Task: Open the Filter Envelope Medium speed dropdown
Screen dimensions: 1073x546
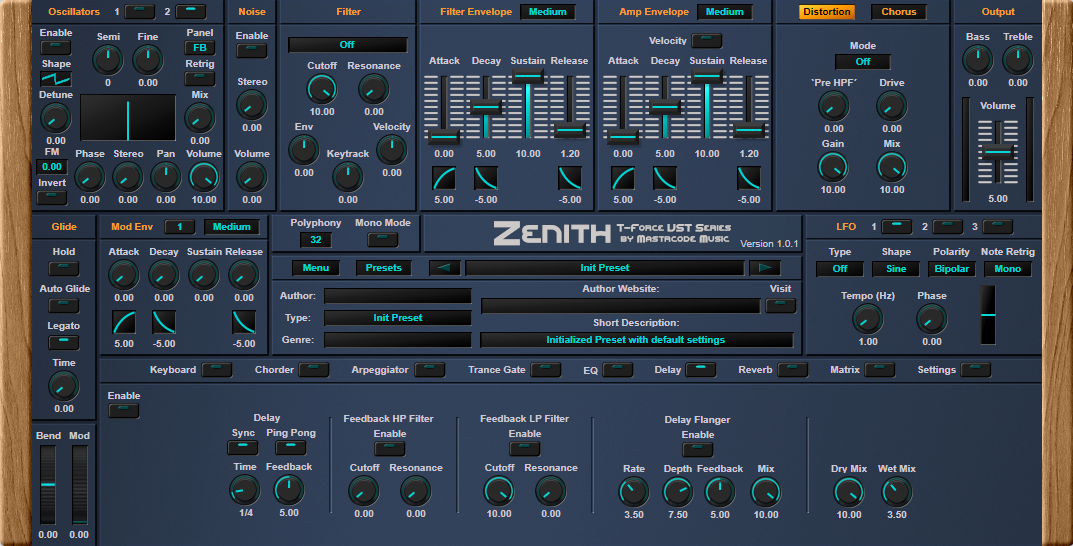Action: point(547,12)
